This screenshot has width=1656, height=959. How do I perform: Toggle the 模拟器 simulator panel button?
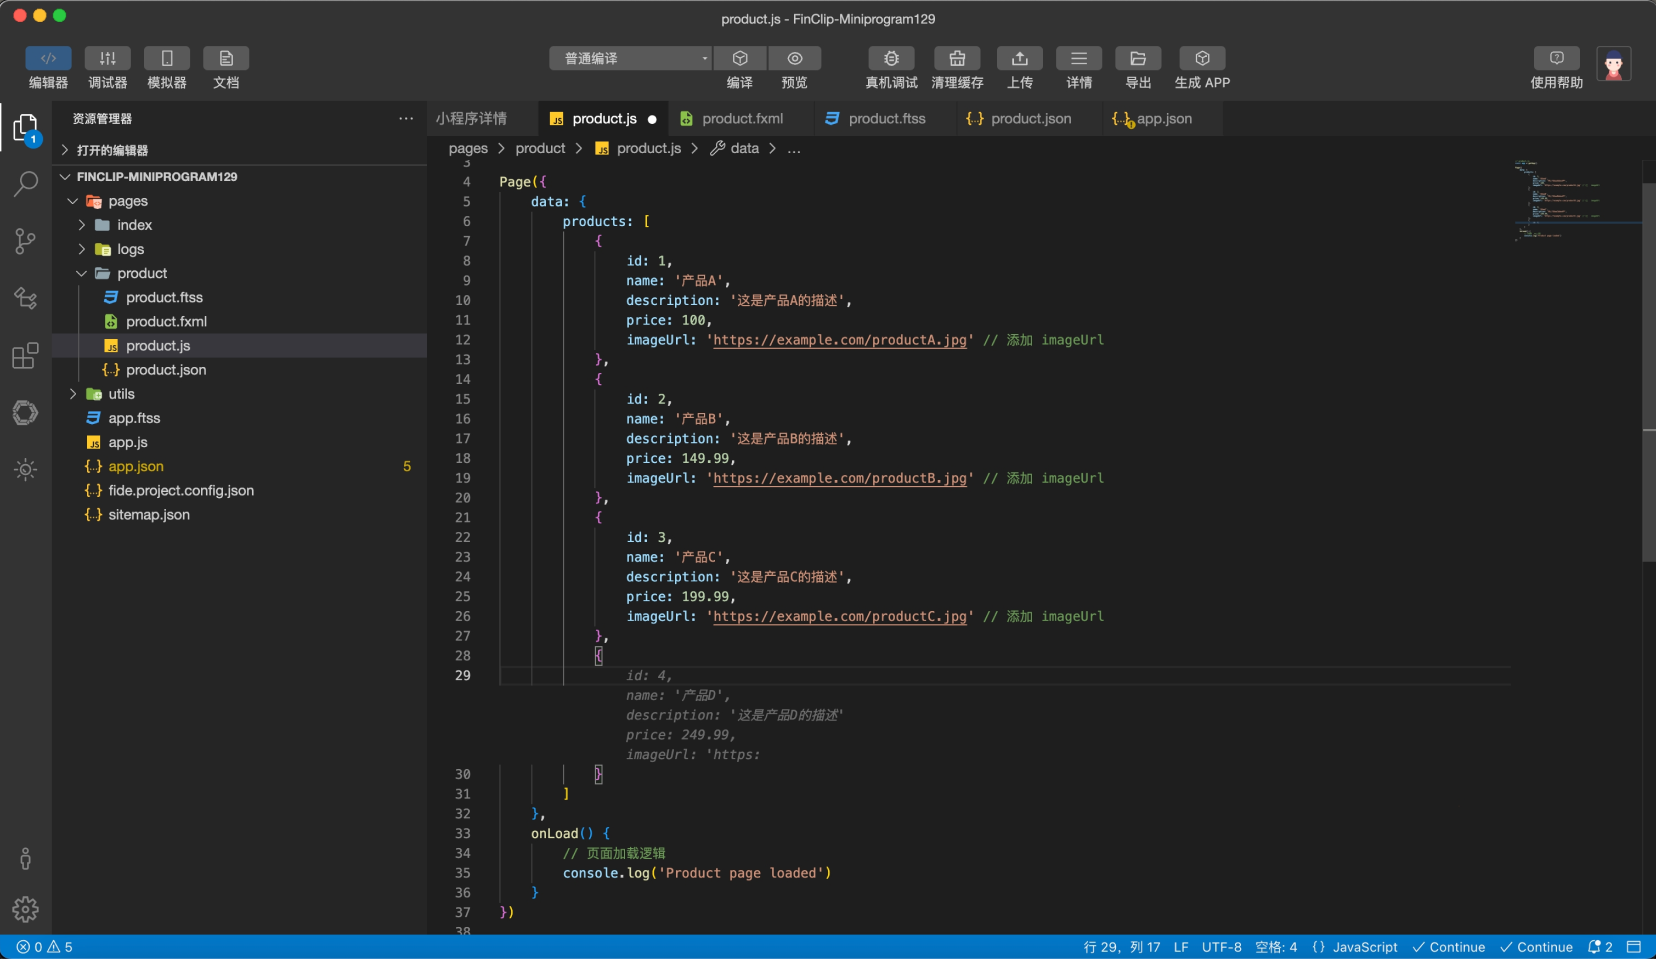167,59
